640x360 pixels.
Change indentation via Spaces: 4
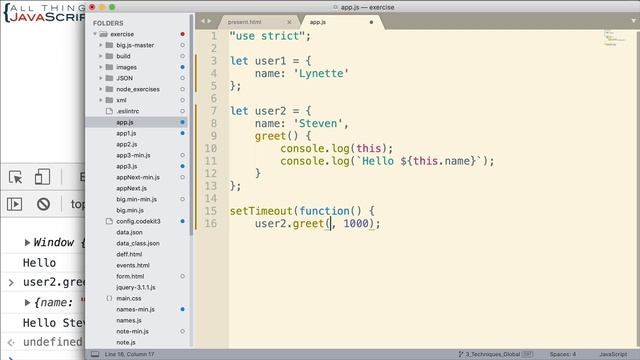(x=562, y=354)
